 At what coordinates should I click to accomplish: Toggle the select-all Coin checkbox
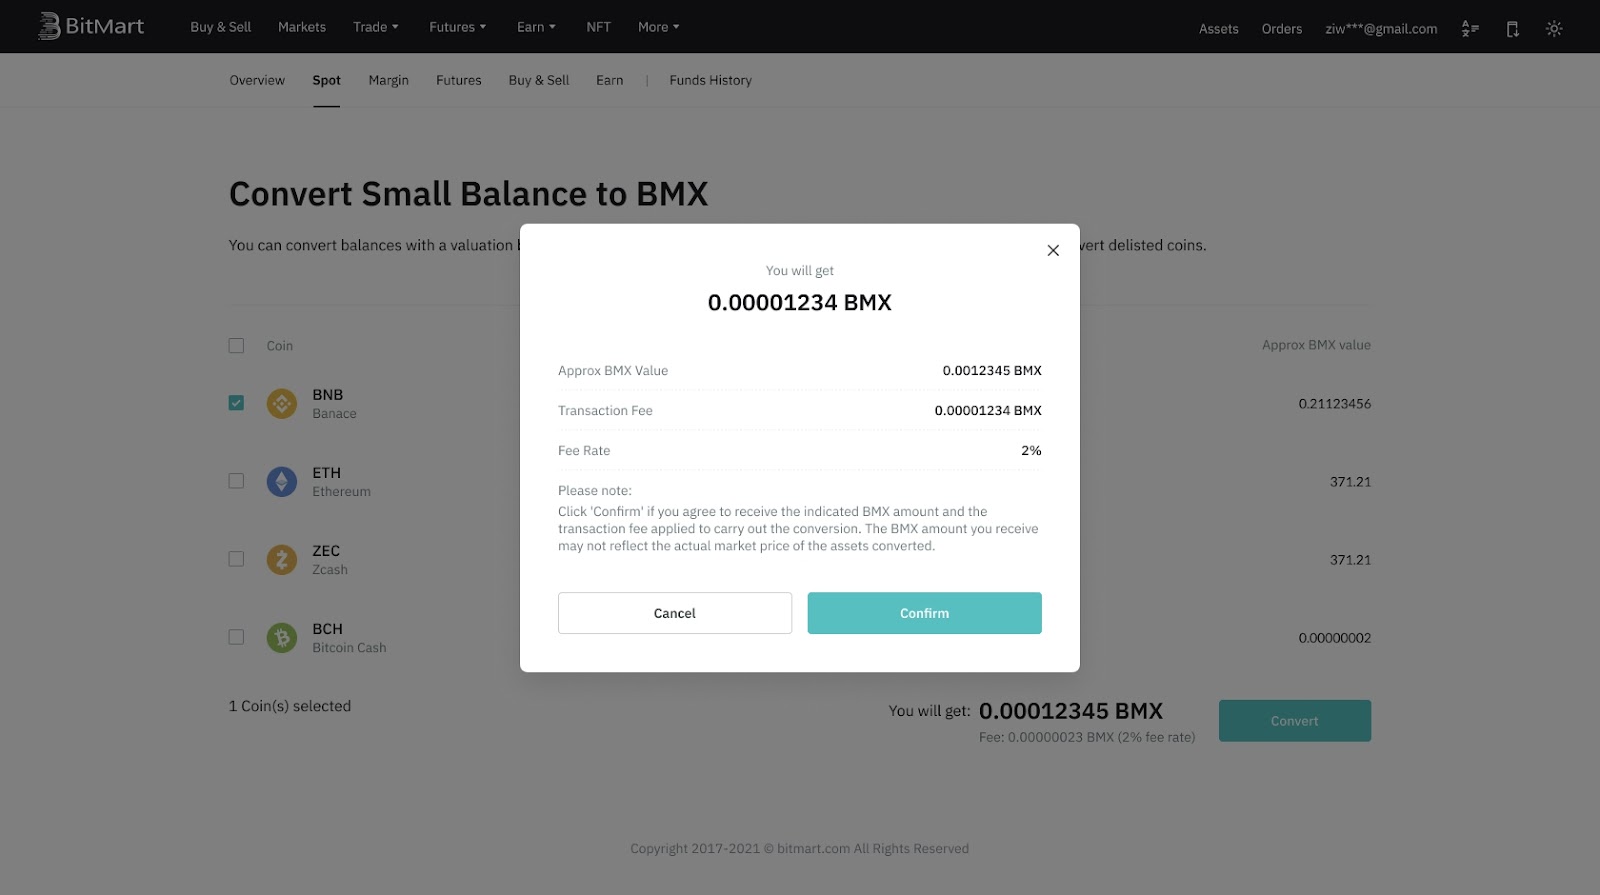click(236, 346)
